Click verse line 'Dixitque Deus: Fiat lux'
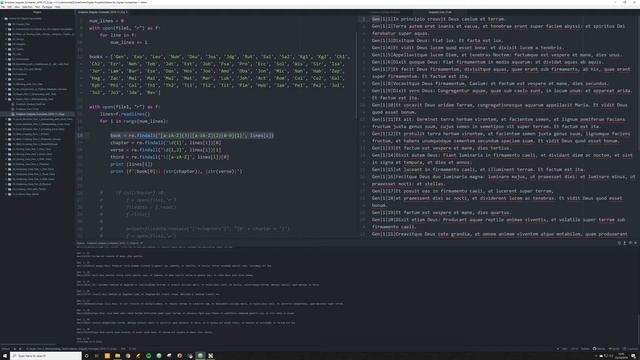Viewport: 640px width, 360px height. click(x=437, y=40)
